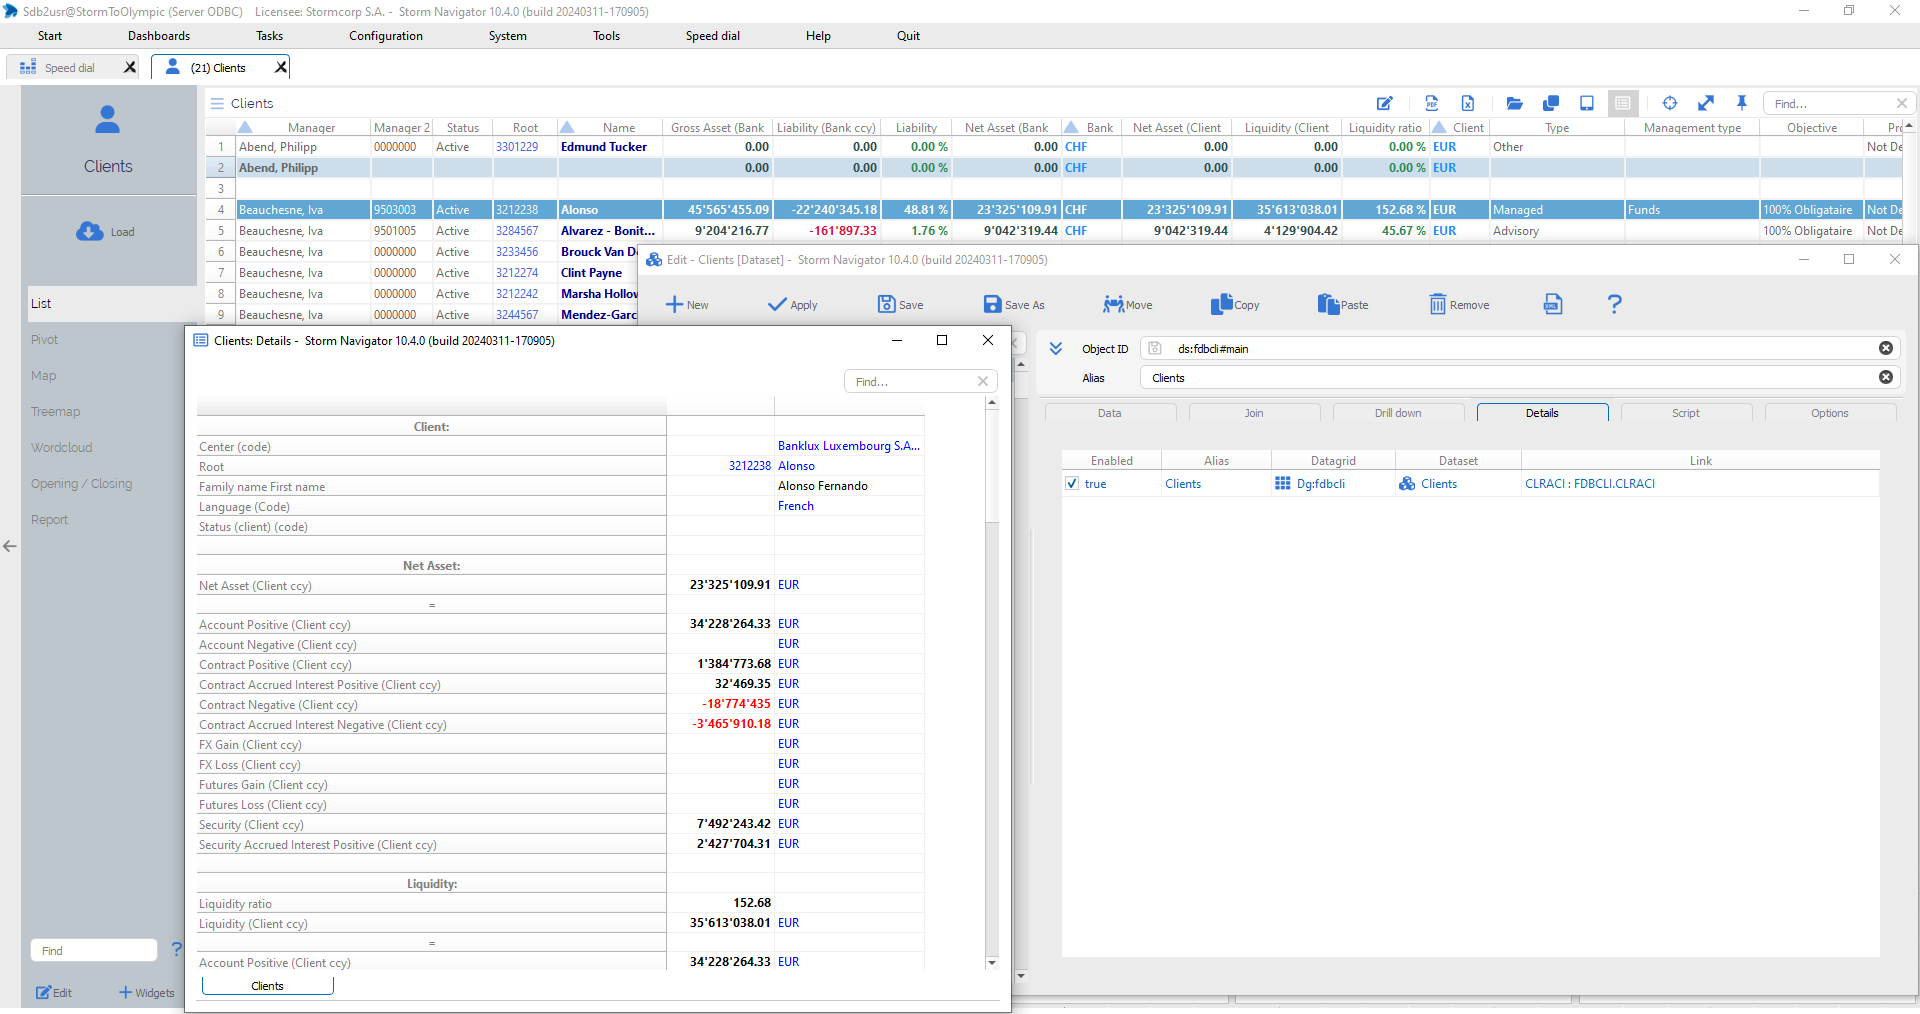The image size is (1920, 1014).
Task: Click the help question mark beside sidebar Find
Action: click(x=176, y=949)
